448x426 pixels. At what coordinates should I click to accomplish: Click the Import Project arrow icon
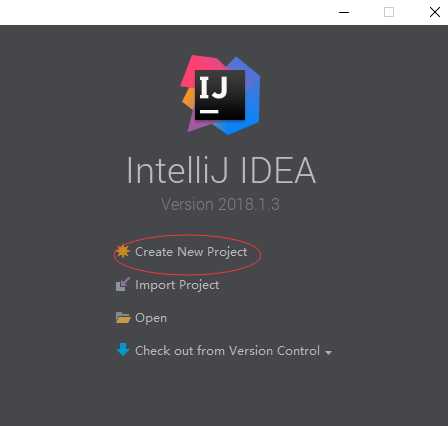(123, 284)
